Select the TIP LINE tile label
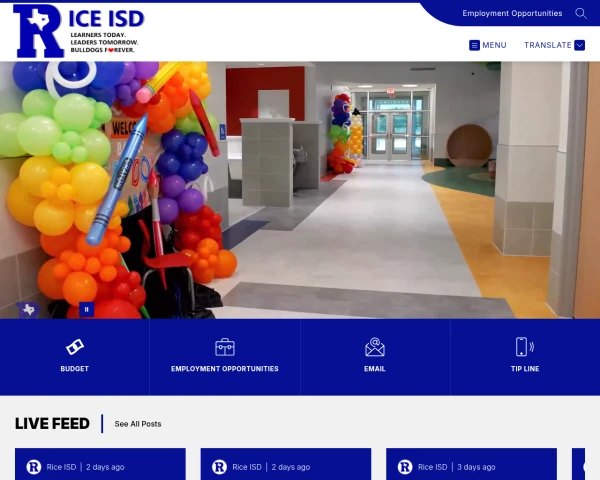The width and height of the screenshot is (600, 480). coord(525,369)
